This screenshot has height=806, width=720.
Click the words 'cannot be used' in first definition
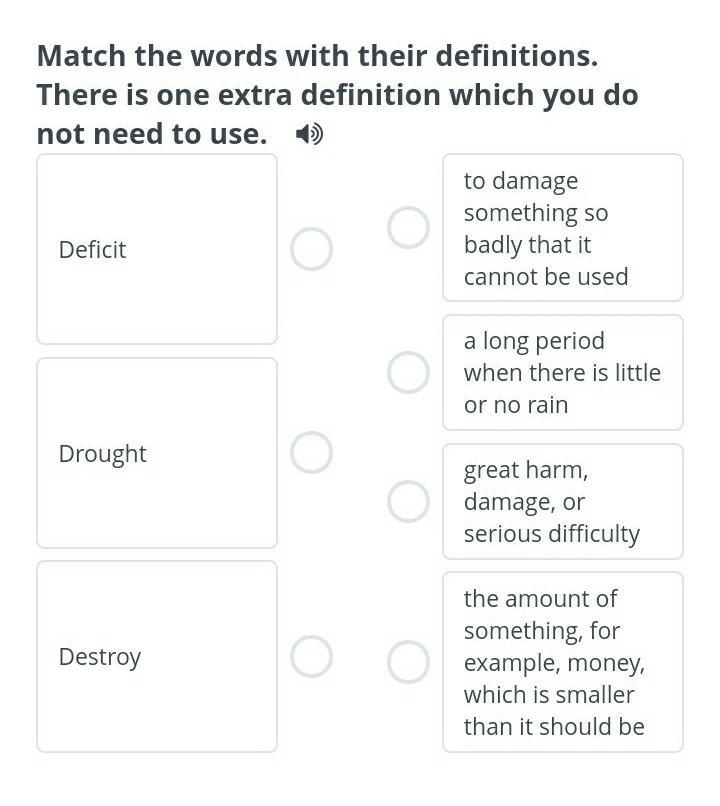(x=546, y=277)
